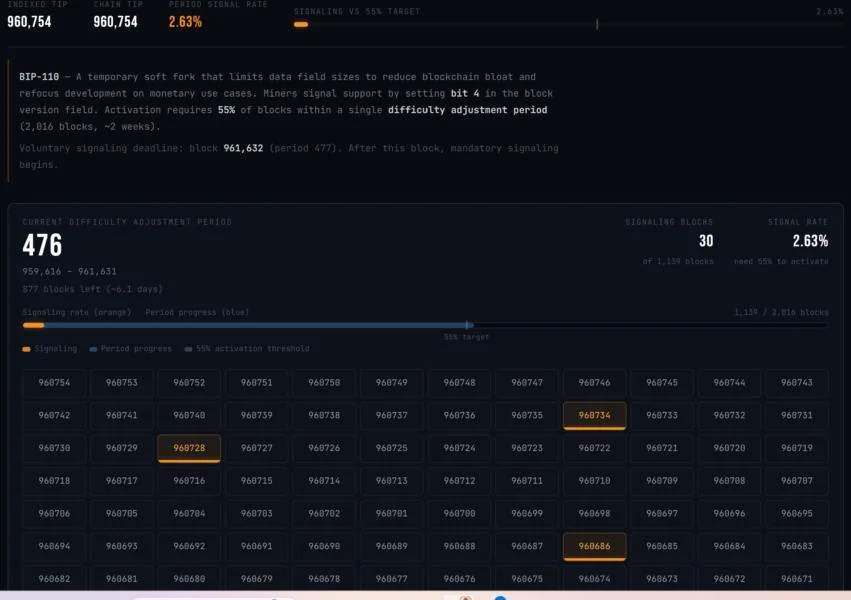Click the 55% tick on the top signaling bar
851x600 pixels.
click(597, 24)
